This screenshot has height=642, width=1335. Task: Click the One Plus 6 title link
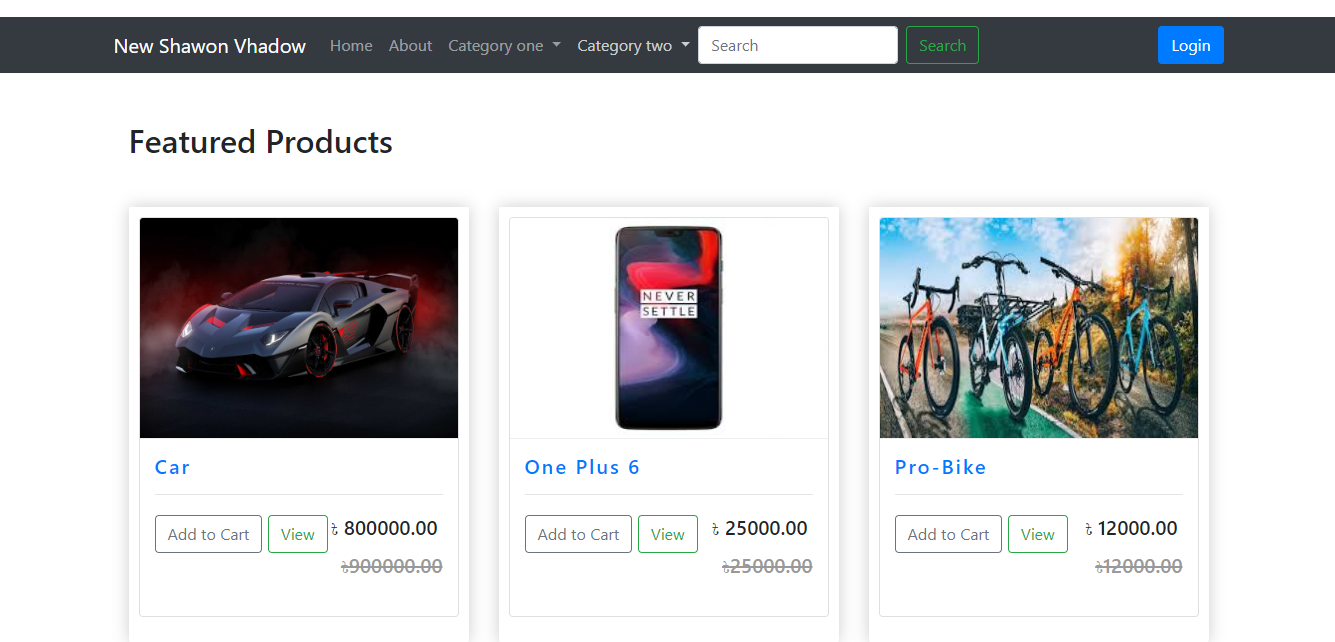tap(582, 467)
